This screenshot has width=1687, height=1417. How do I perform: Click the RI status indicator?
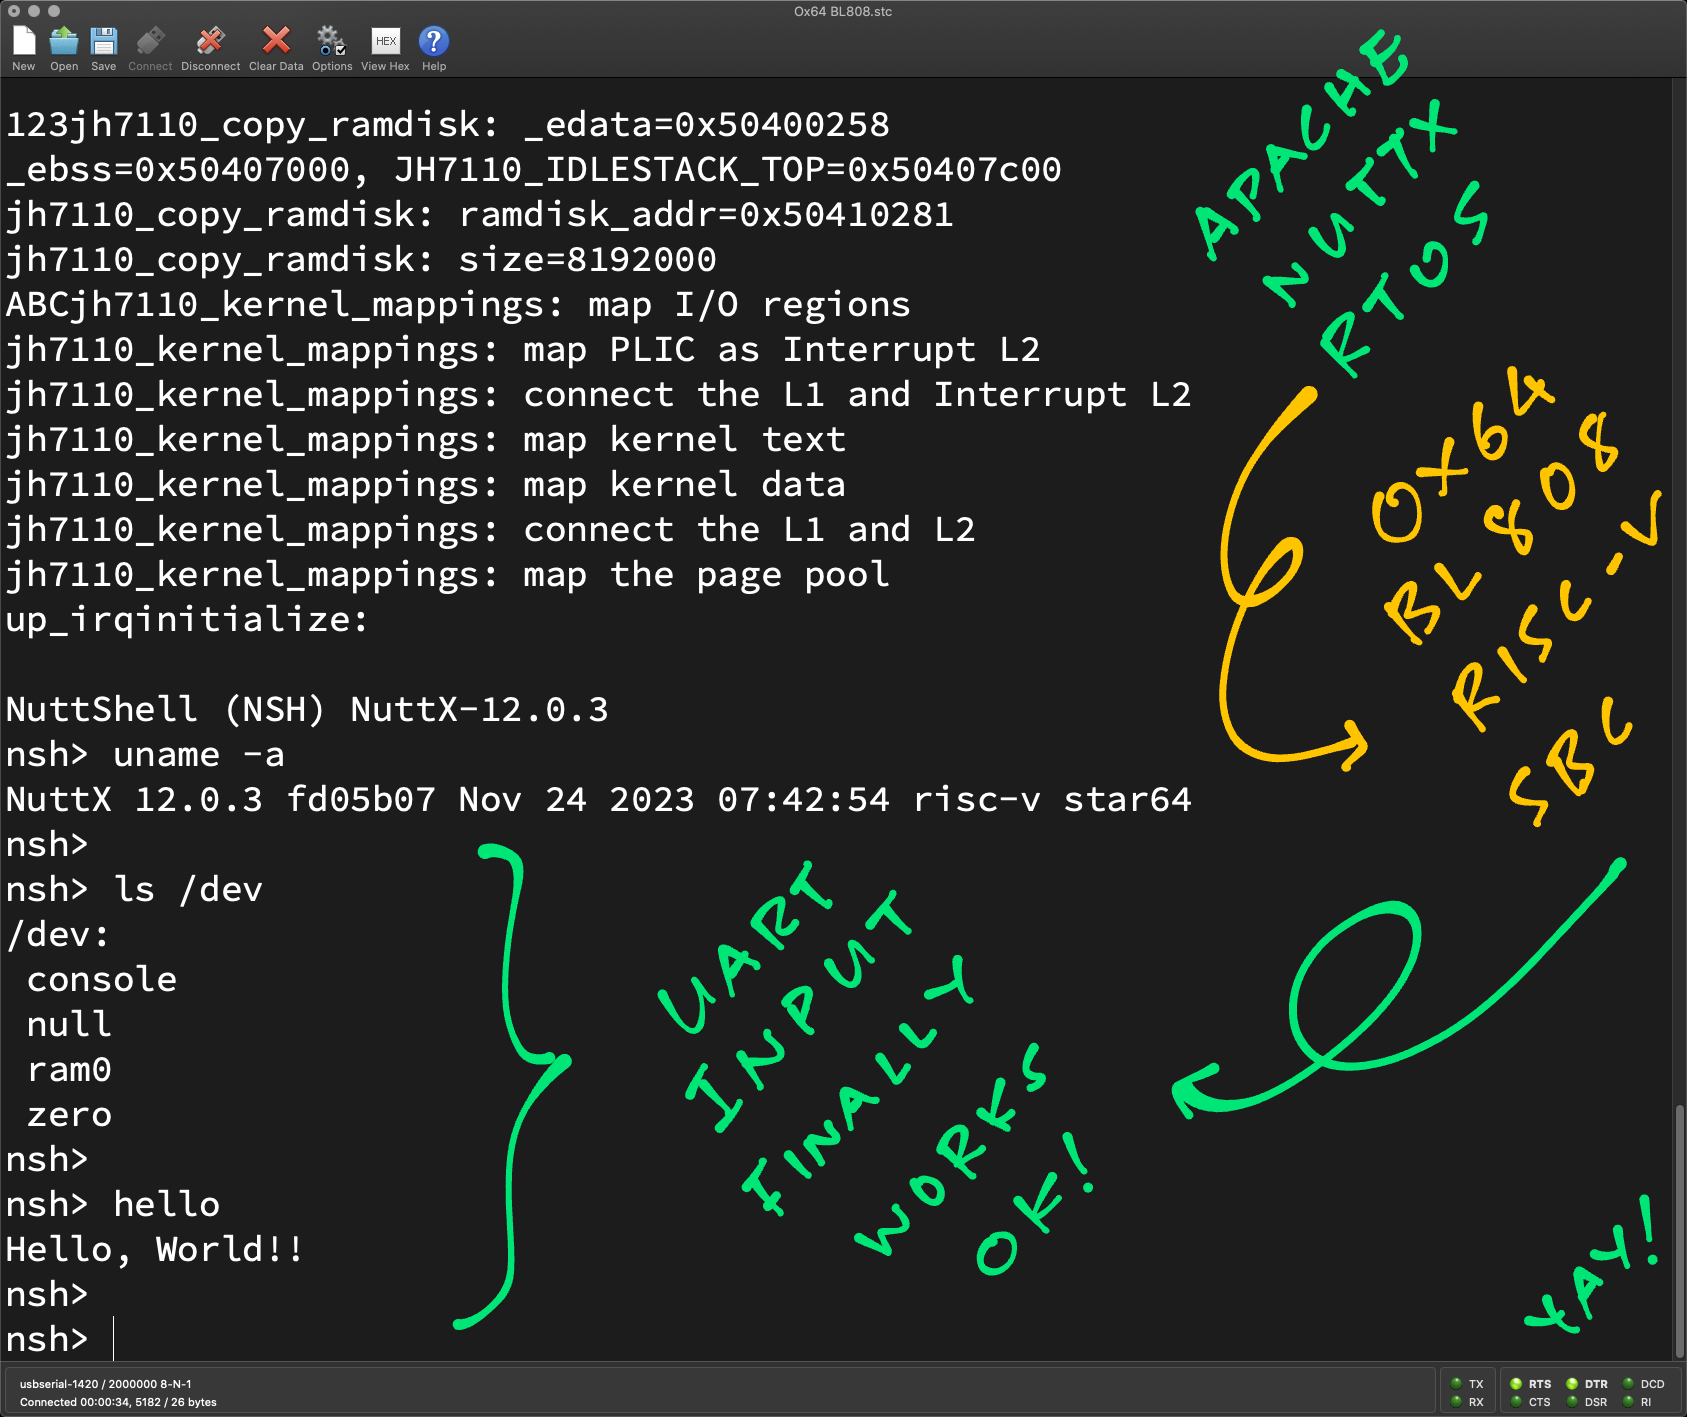(x=1628, y=1402)
